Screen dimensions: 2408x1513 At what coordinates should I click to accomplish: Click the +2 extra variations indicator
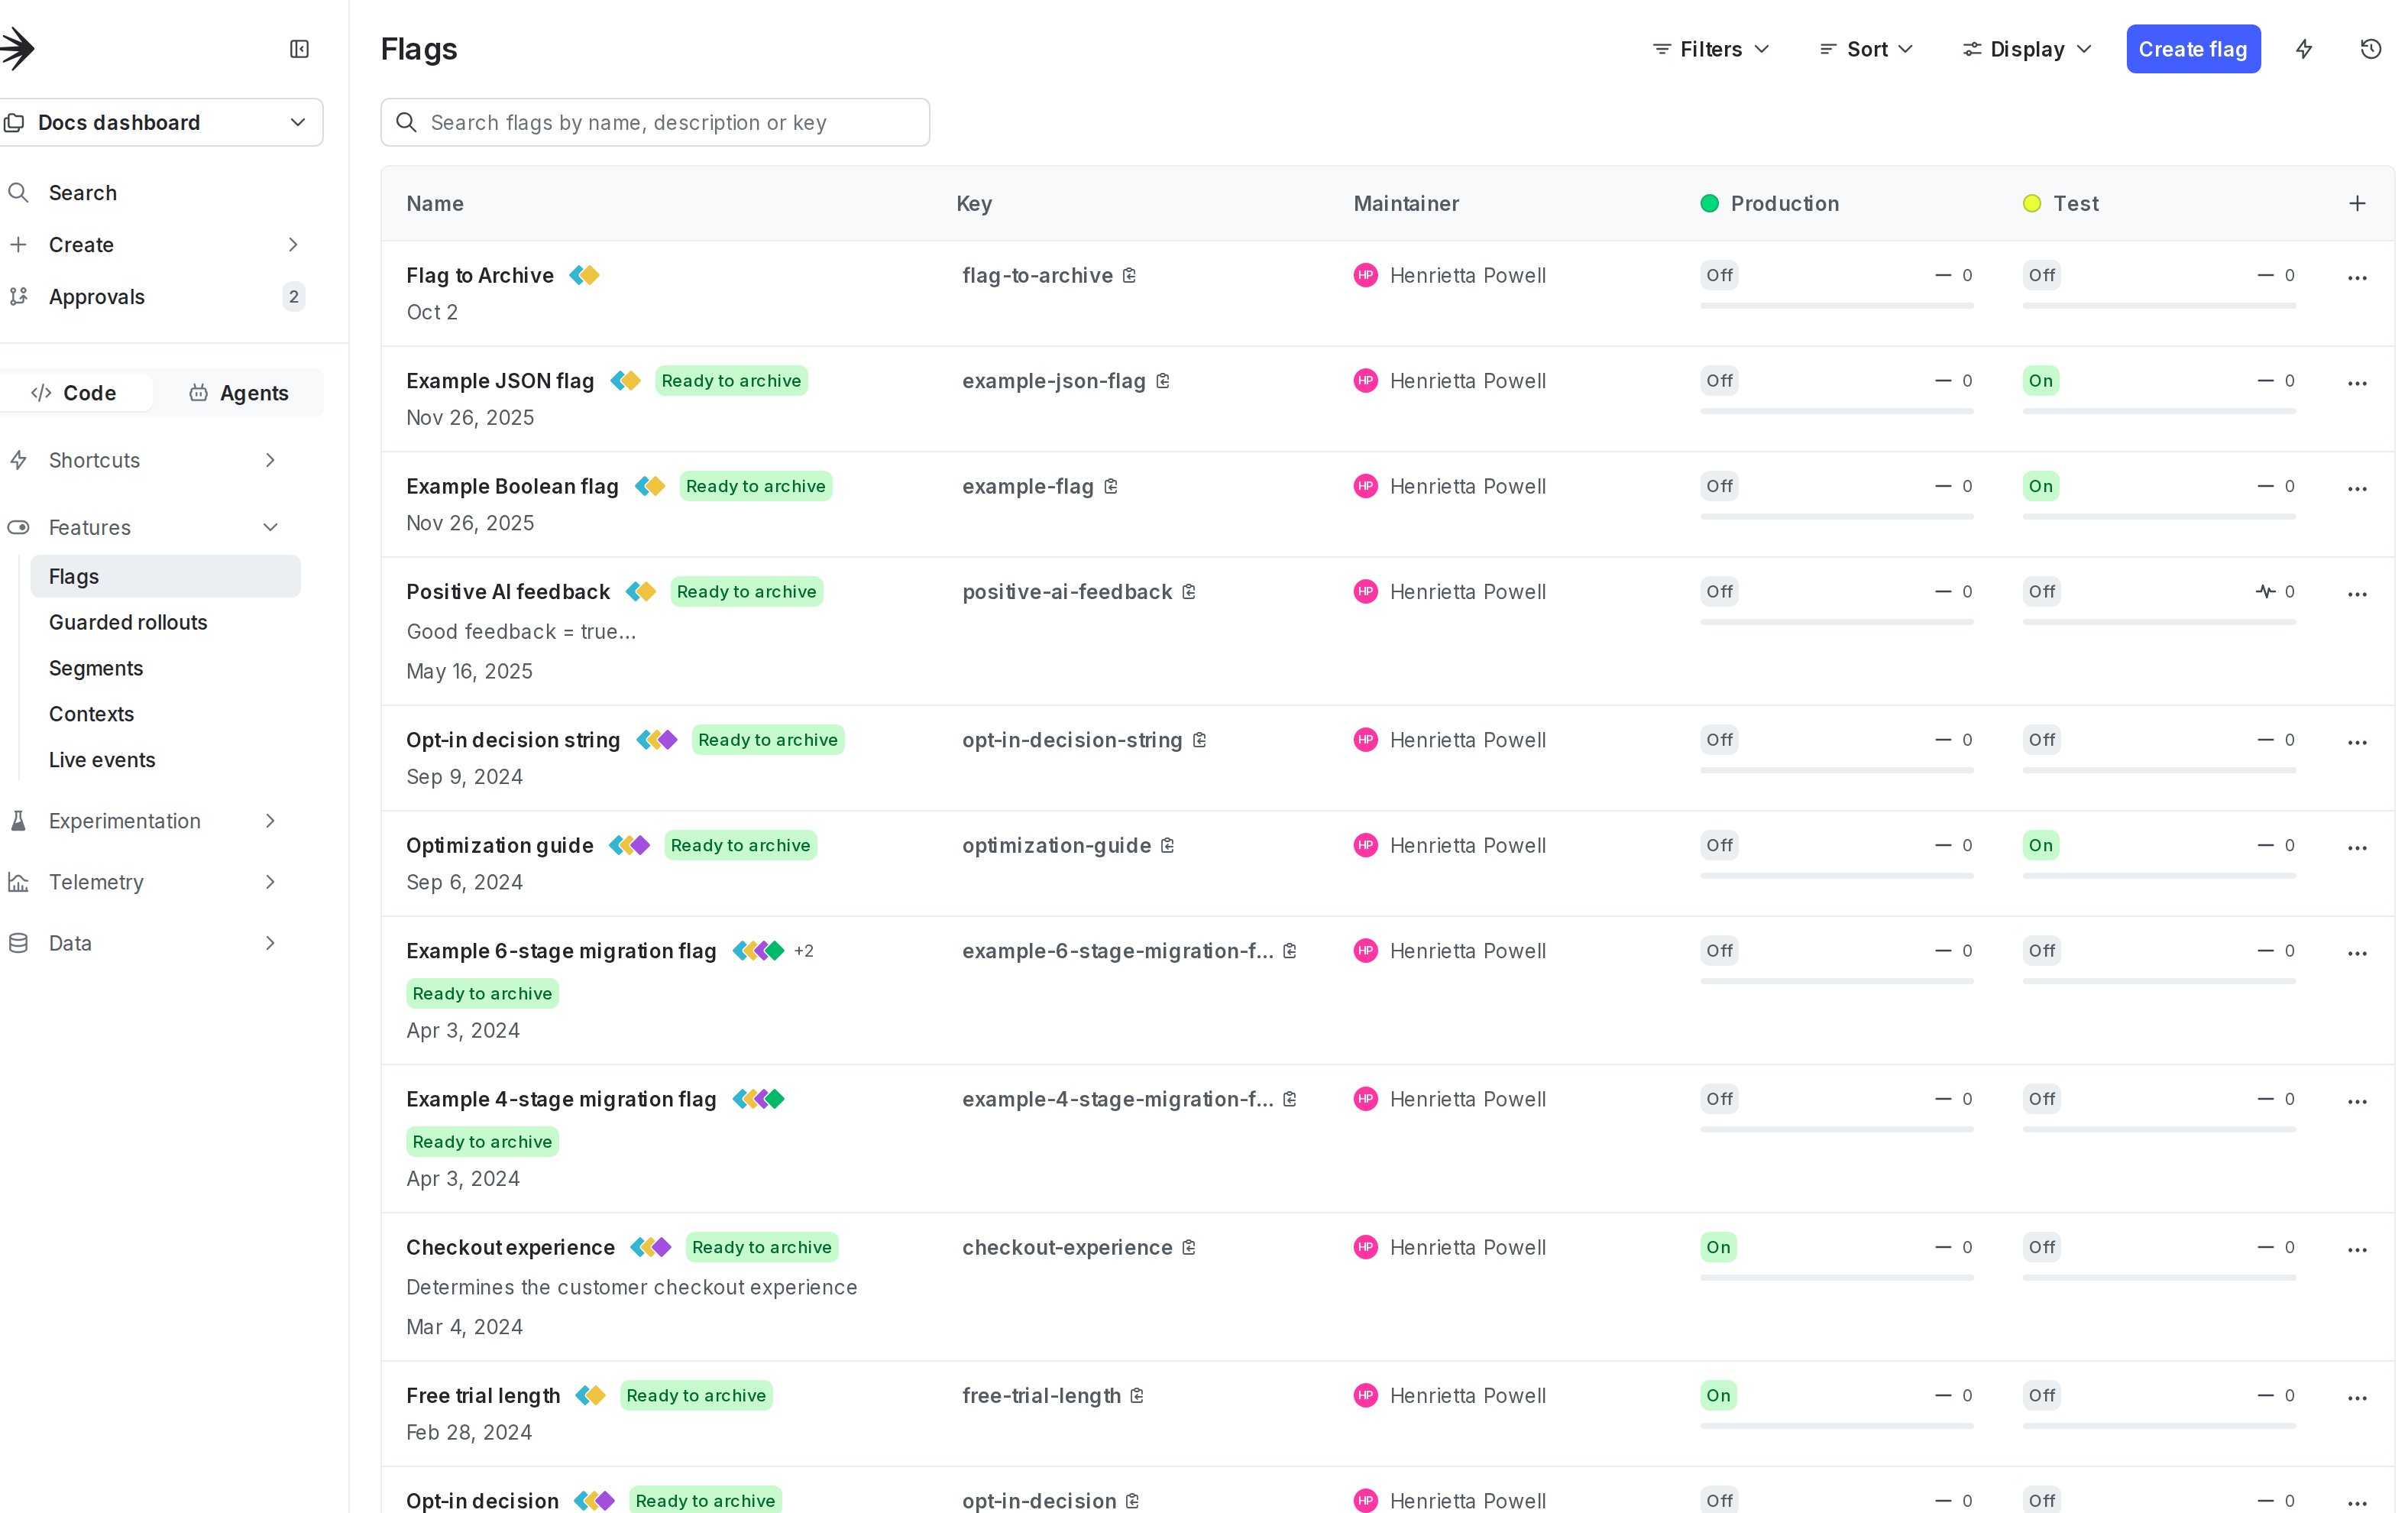pyautogui.click(x=804, y=951)
